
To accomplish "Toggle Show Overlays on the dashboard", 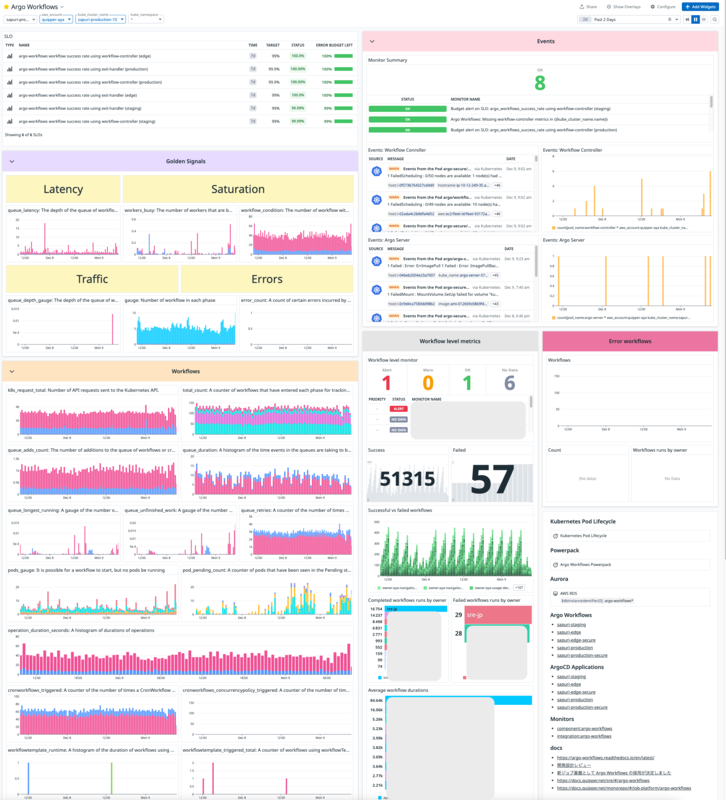I will [623, 7].
